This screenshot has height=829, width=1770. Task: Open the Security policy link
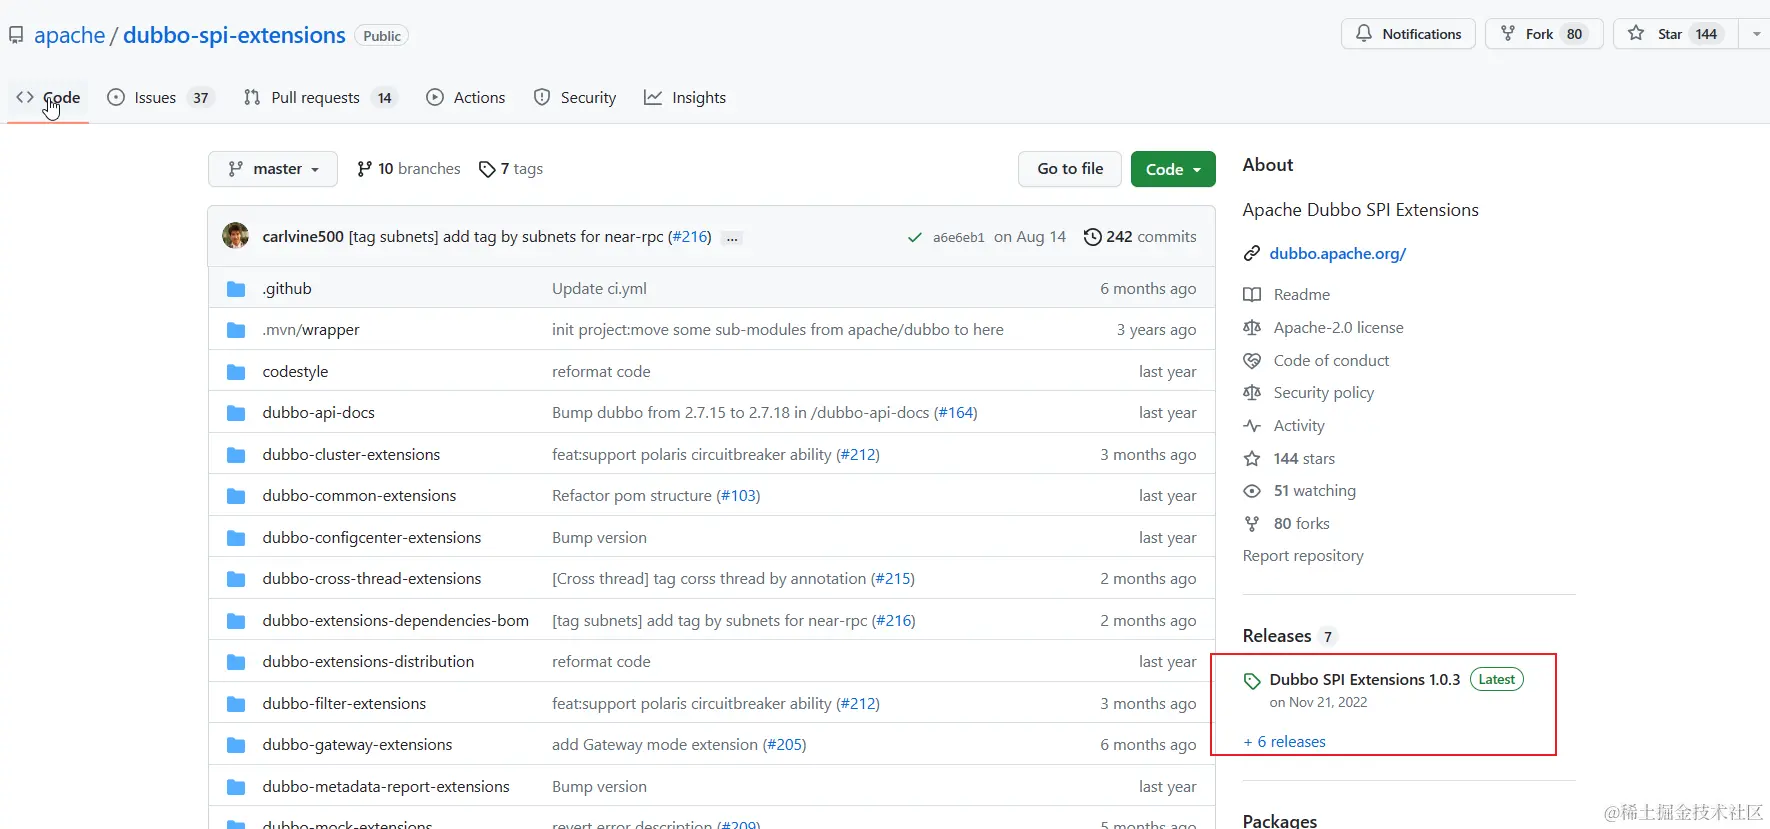pyautogui.click(x=1324, y=393)
